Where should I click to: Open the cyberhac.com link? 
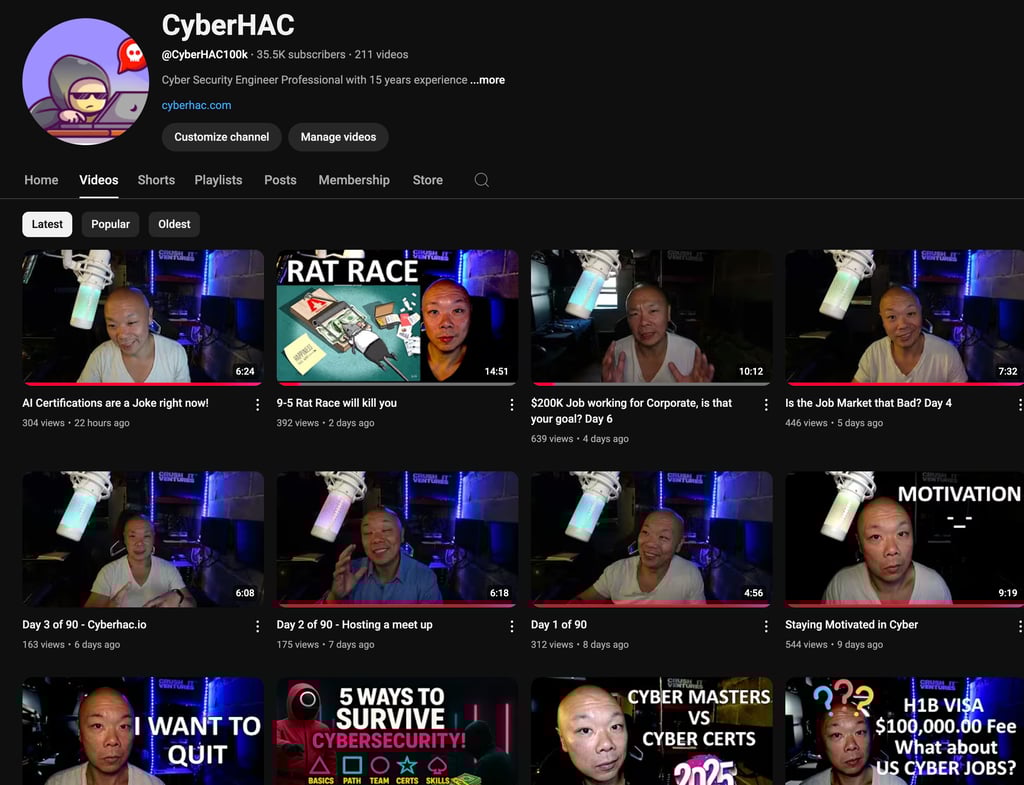pos(197,105)
